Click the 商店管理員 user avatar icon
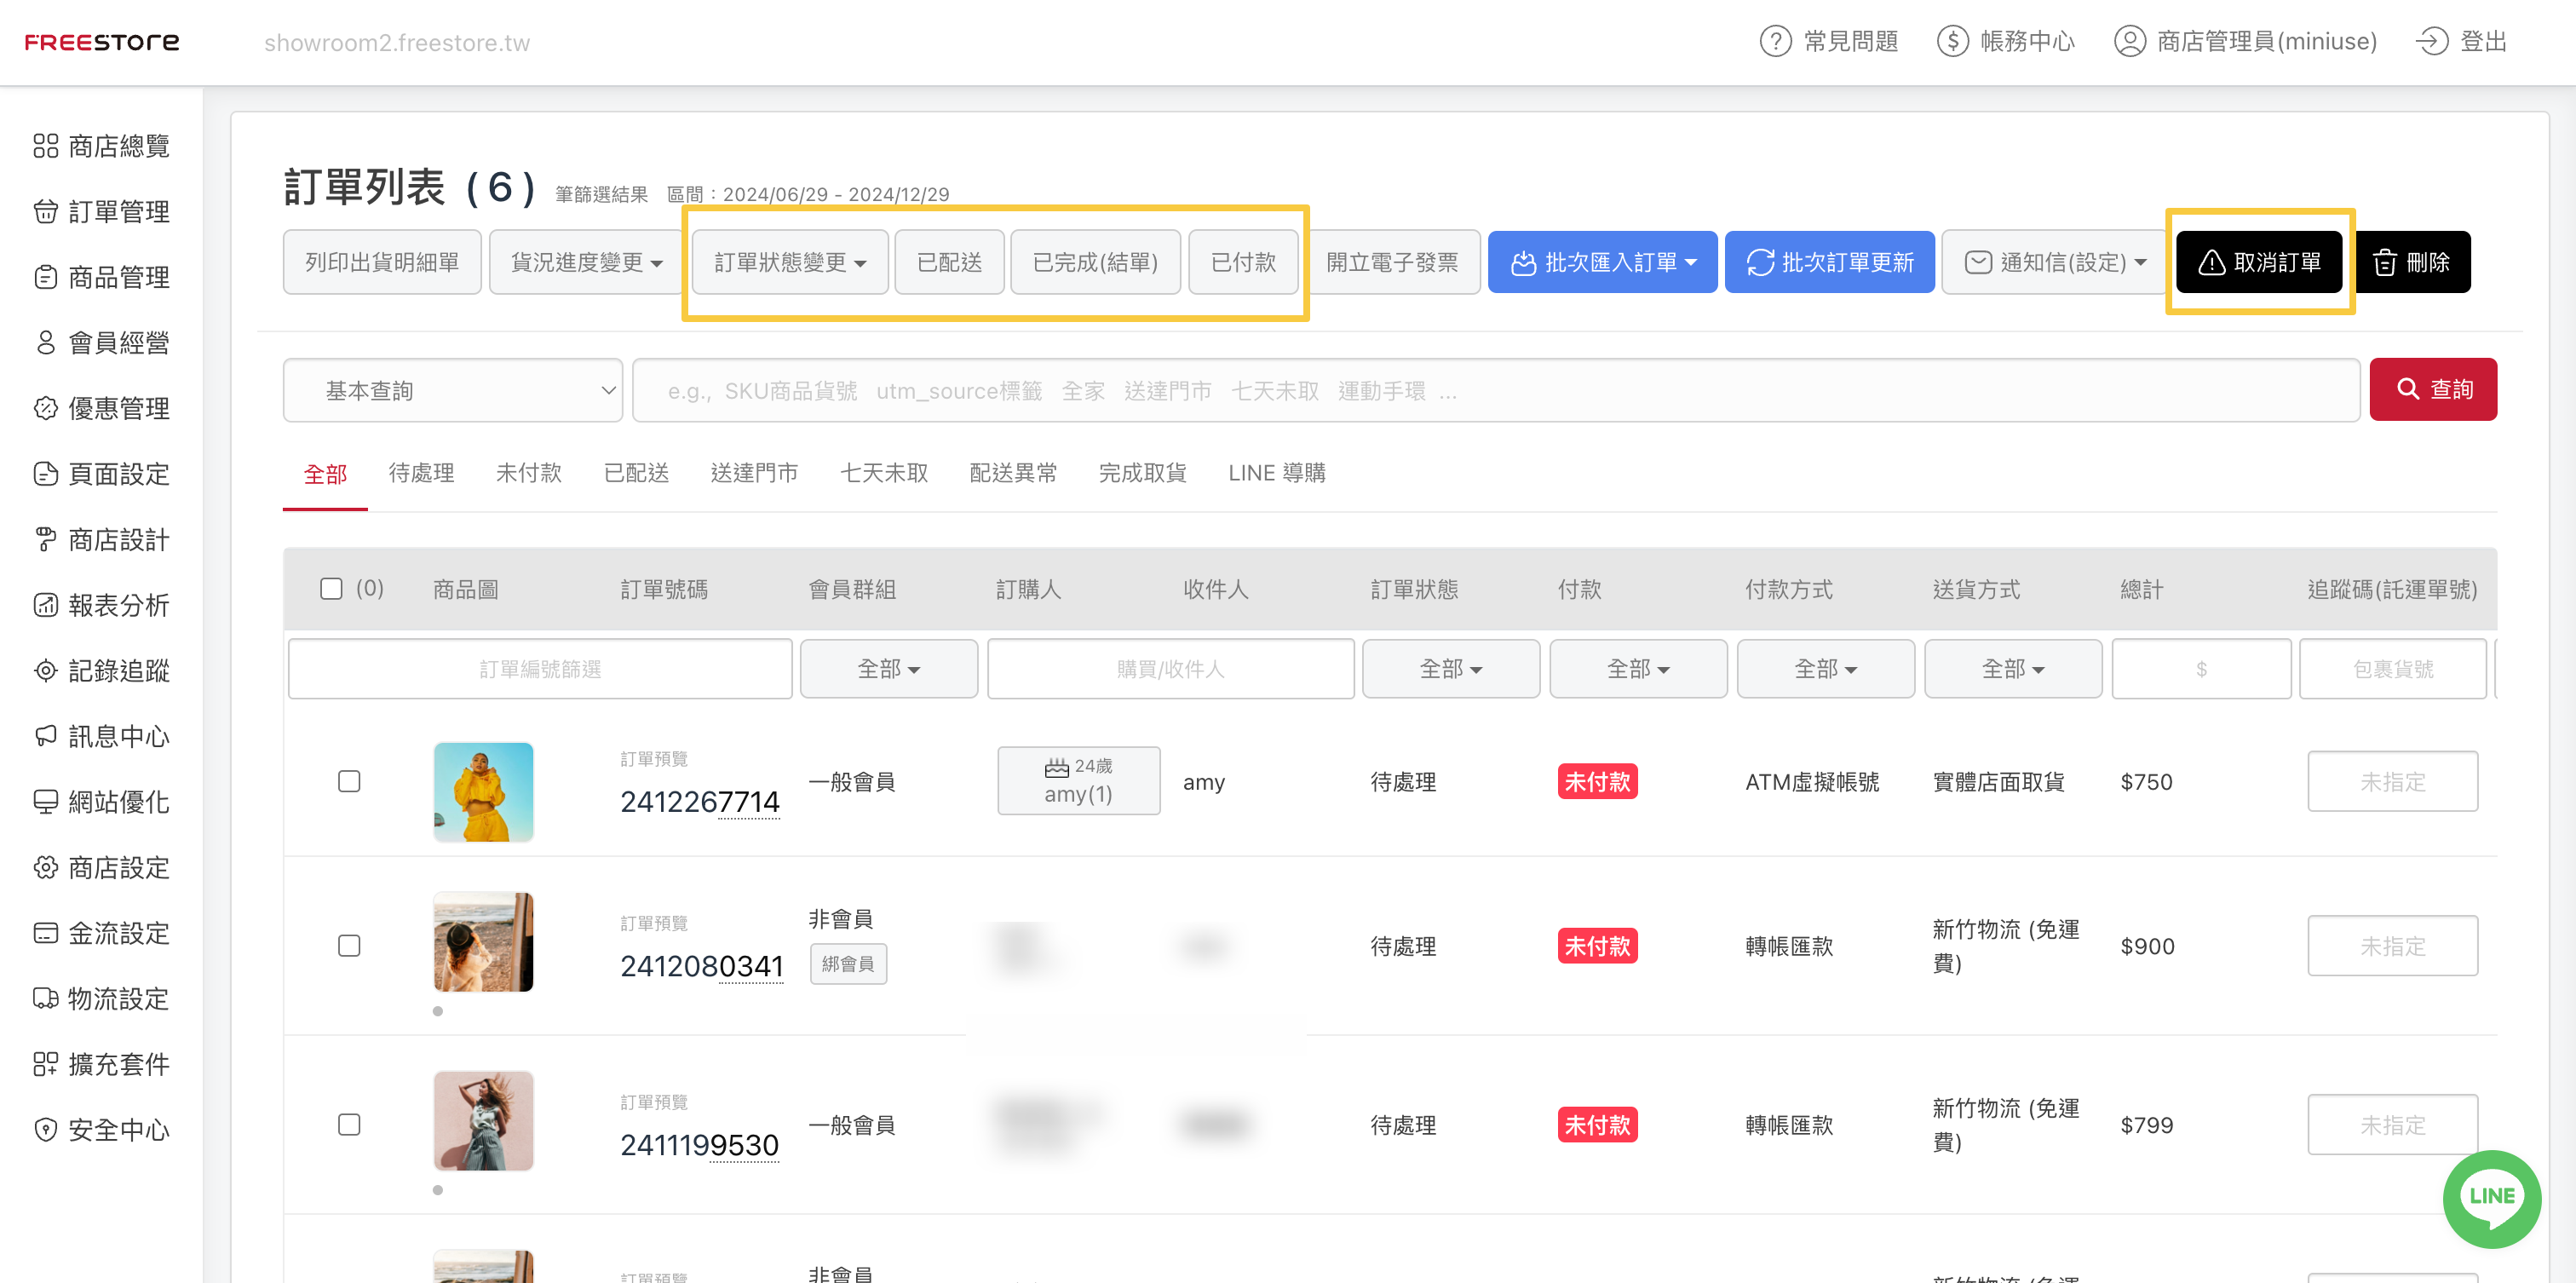The image size is (2576, 1283). coord(2129,41)
